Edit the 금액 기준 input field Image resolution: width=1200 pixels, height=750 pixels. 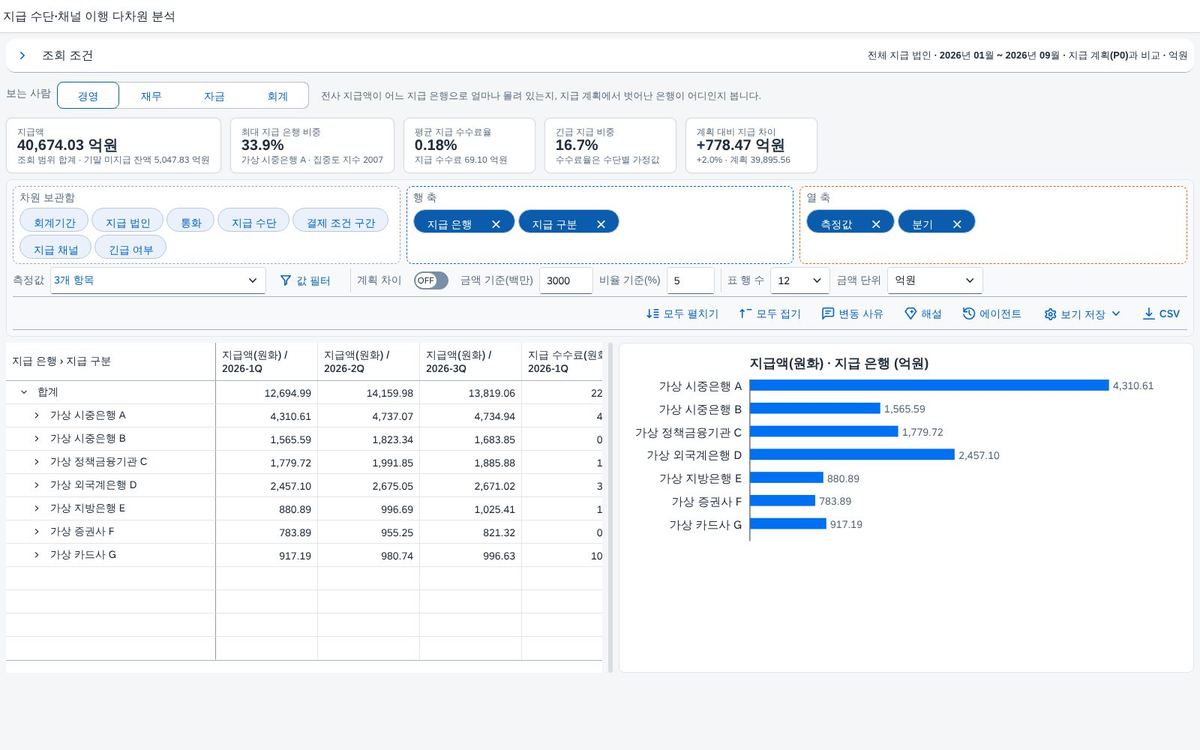tap(566, 281)
